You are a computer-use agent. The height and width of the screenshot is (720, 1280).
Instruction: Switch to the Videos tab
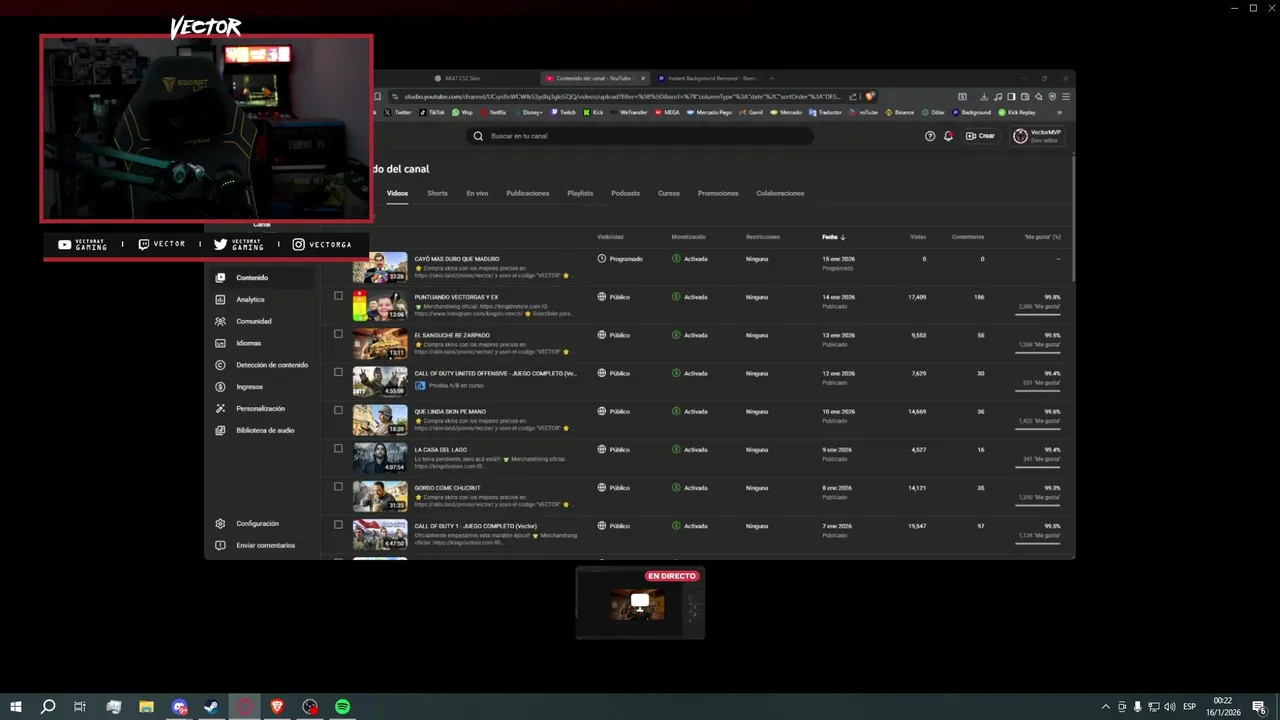pos(397,193)
